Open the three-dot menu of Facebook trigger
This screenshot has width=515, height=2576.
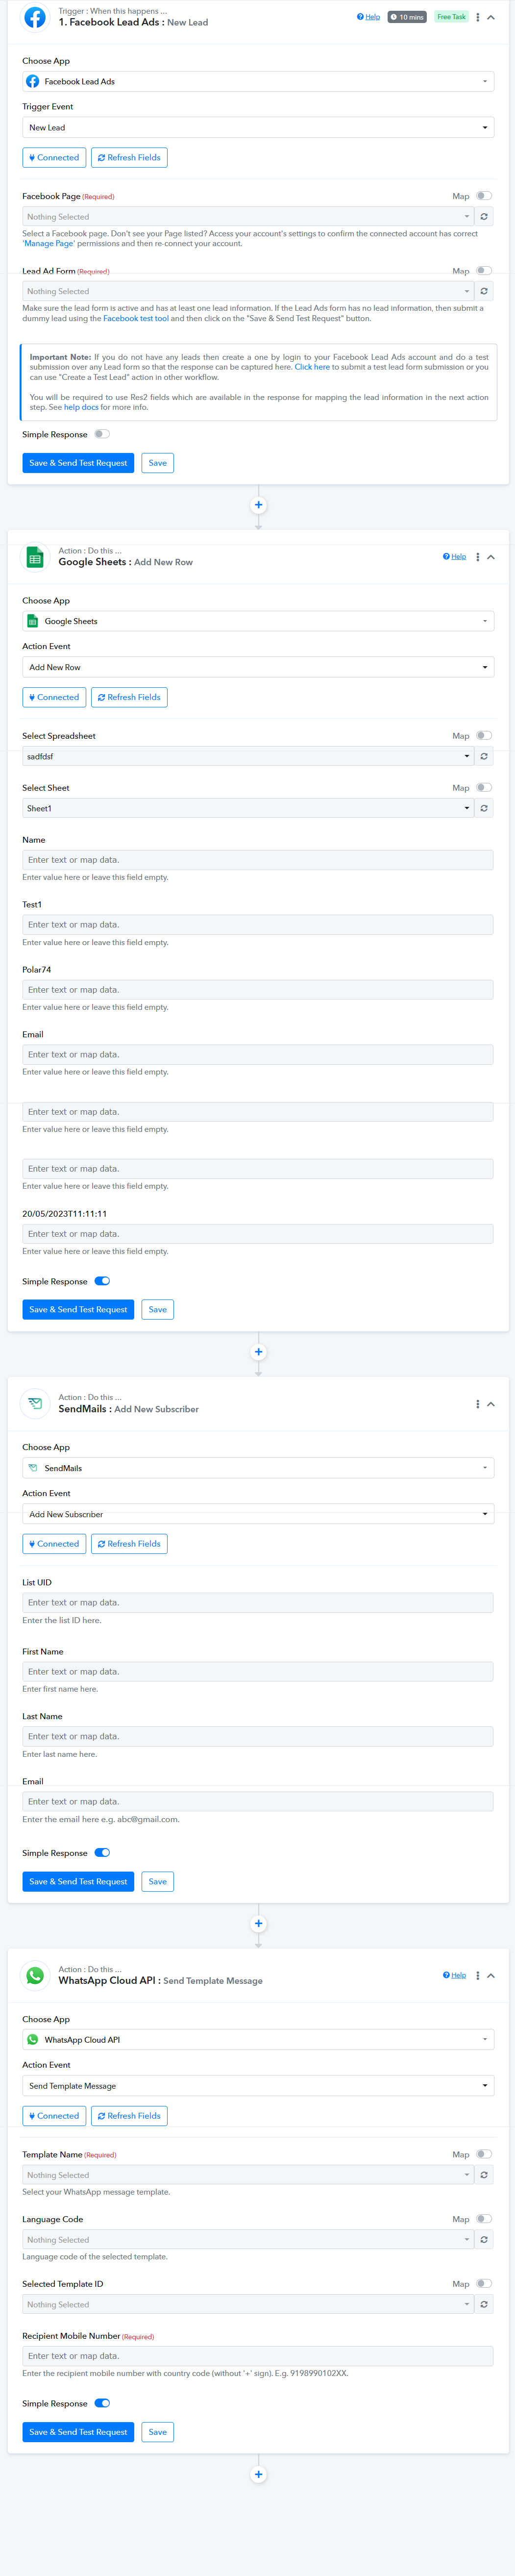[478, 17]
